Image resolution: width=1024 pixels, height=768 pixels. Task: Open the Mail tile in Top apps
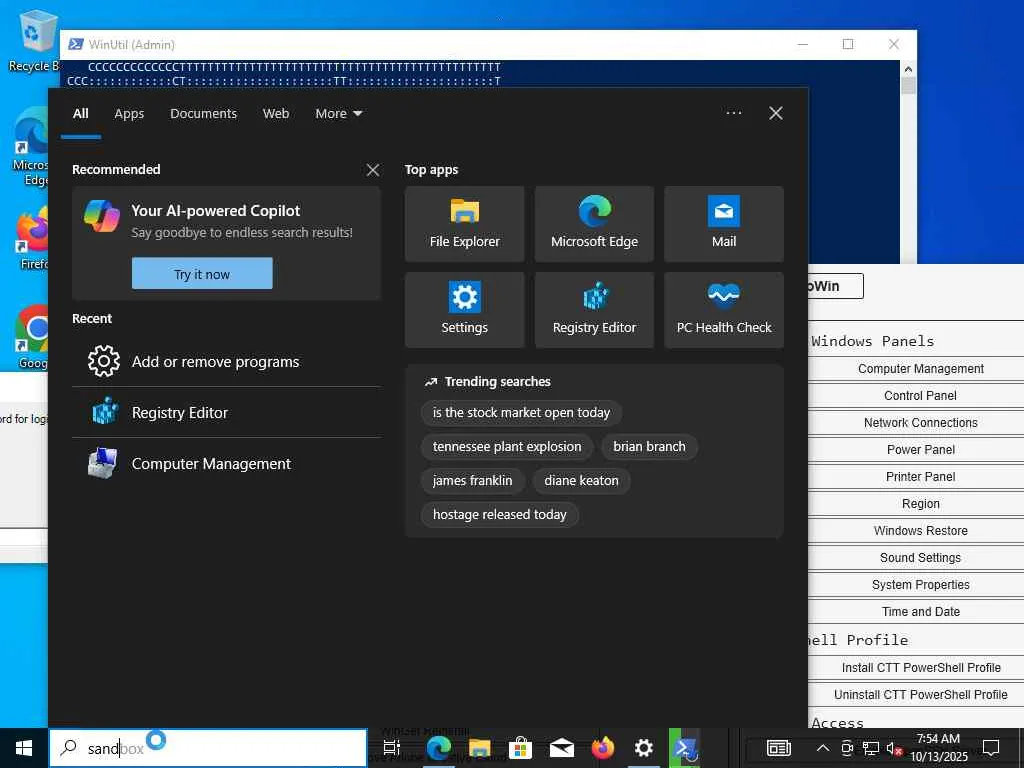point(724,224)
